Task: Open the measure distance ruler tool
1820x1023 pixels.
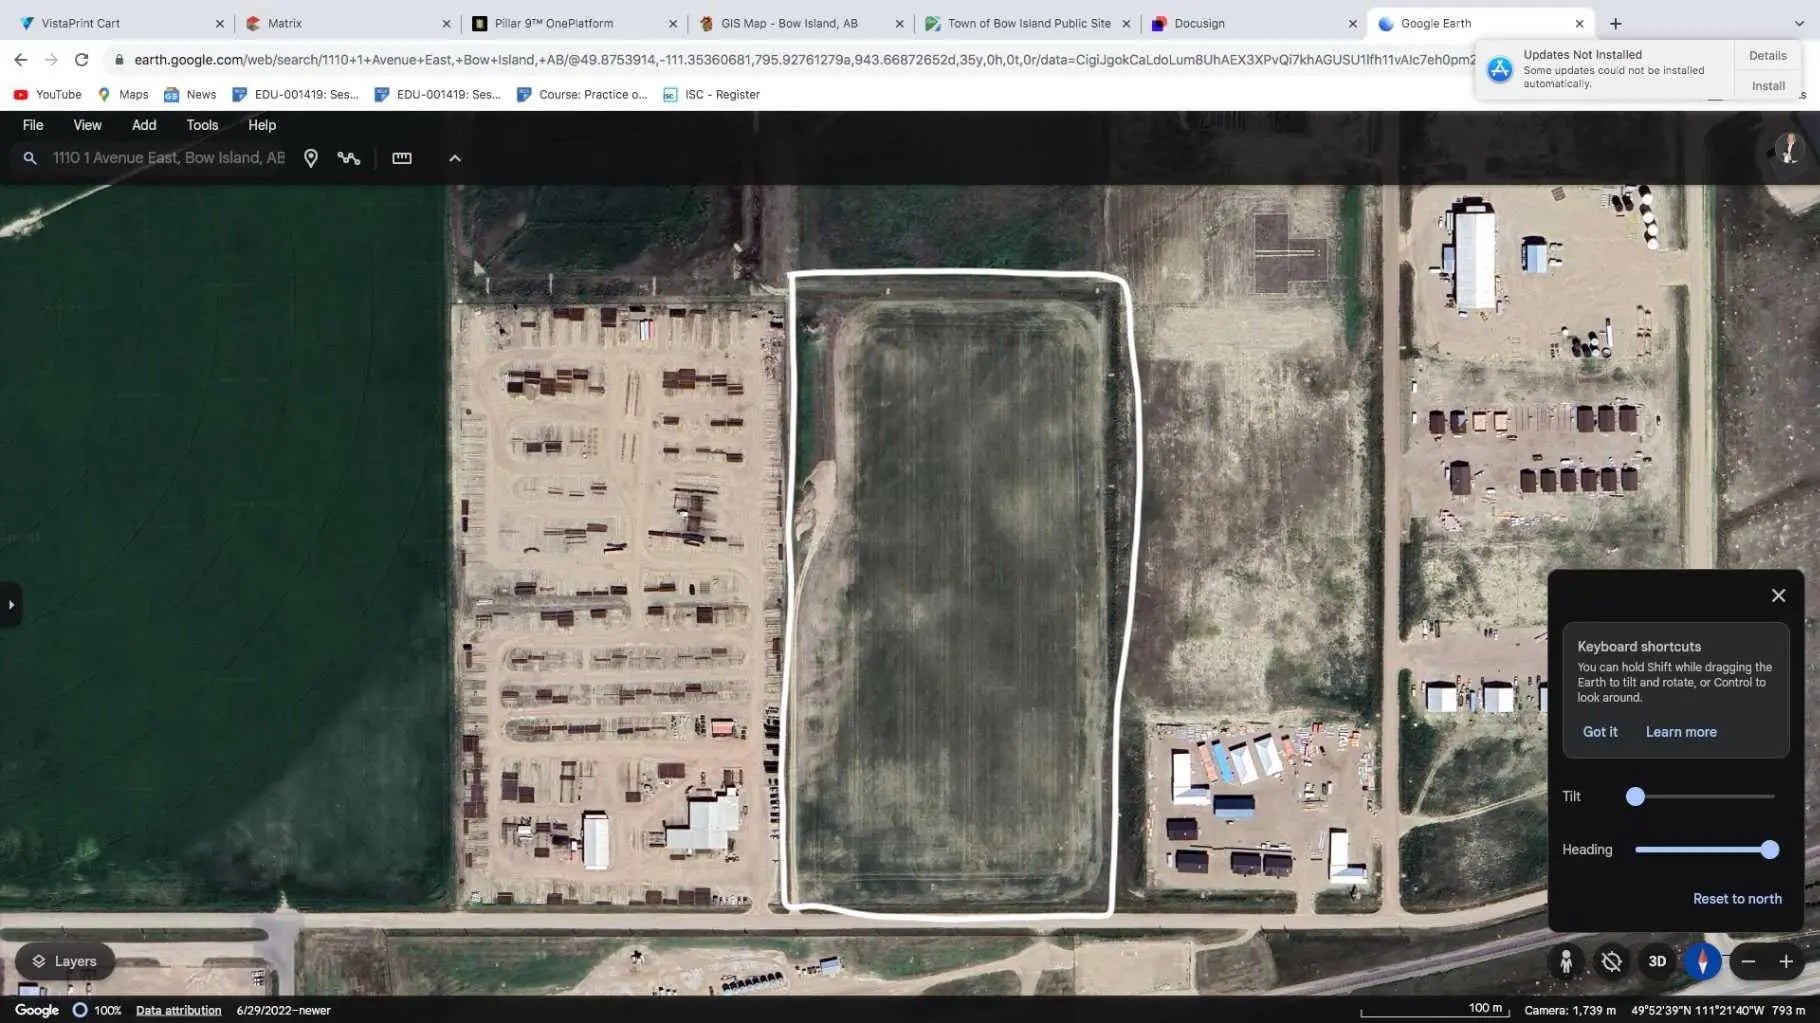Action: click(402, 158)
